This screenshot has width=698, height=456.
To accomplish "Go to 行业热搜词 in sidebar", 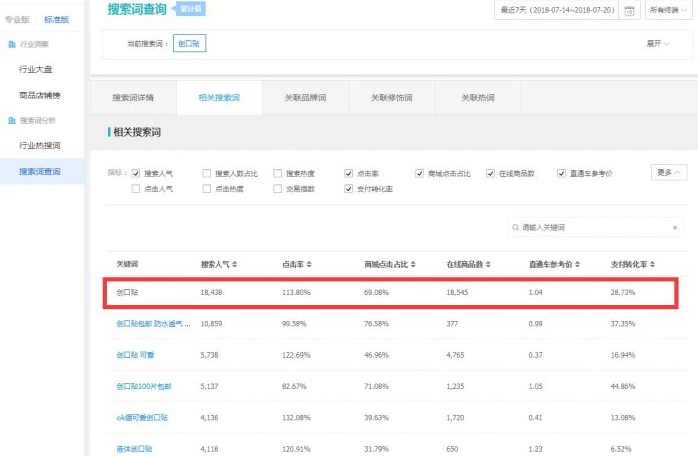I will click(39, 145).
